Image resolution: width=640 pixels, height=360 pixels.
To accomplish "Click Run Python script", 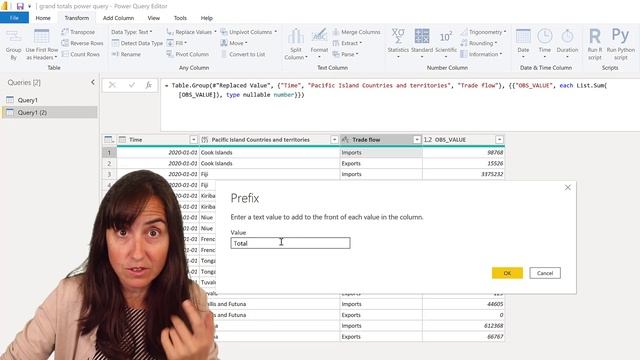I will coord(620,45).
